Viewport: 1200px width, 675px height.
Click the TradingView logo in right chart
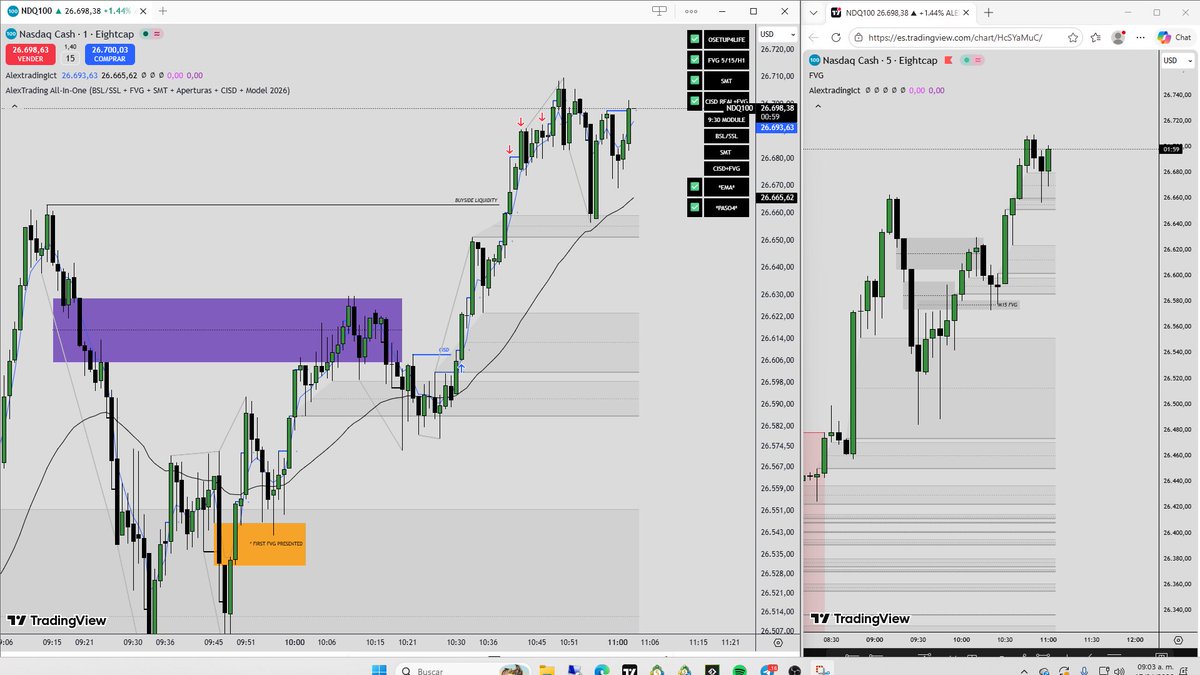pyautogui.click(x=860, y=619)
